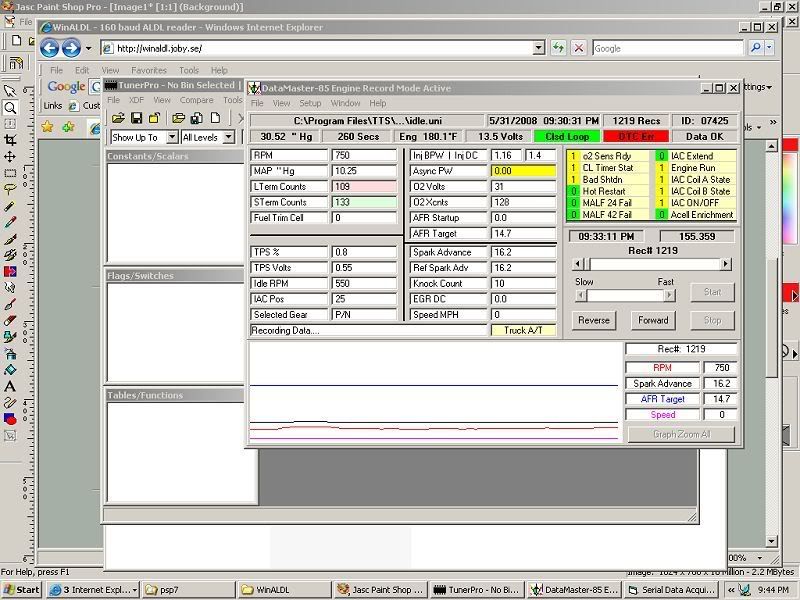Click the Fast arrow on the playback speed slider
The height and width of the screenshot is (600, 800).
click(669, 295)
